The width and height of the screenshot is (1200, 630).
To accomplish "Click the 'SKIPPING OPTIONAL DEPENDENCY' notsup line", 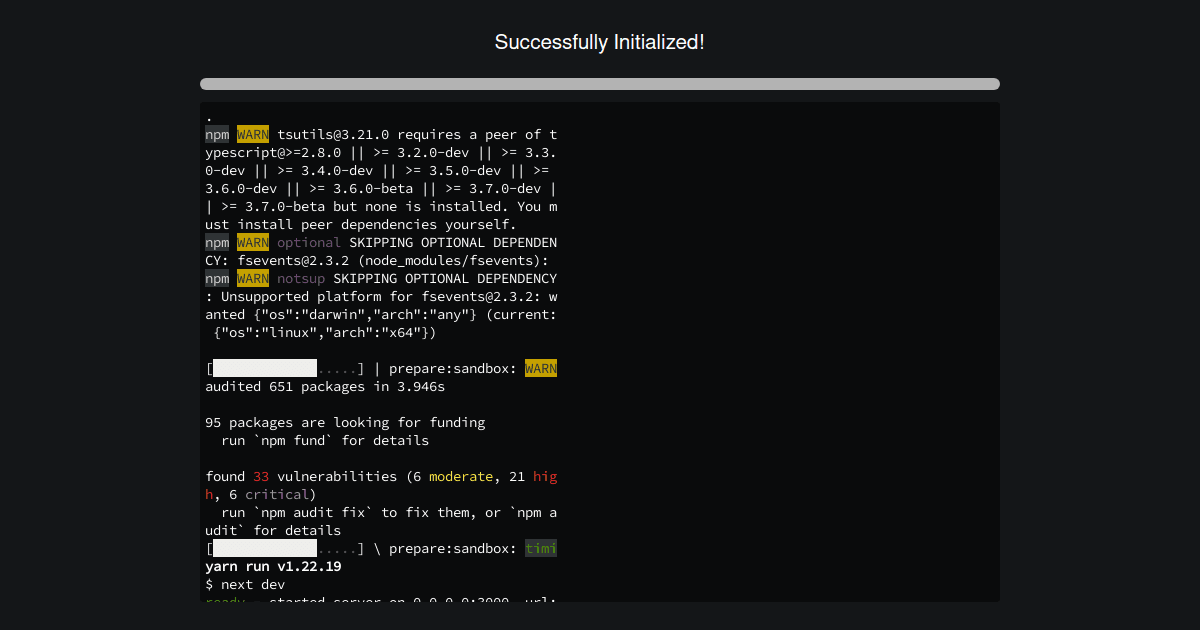I will coord(381,278).
